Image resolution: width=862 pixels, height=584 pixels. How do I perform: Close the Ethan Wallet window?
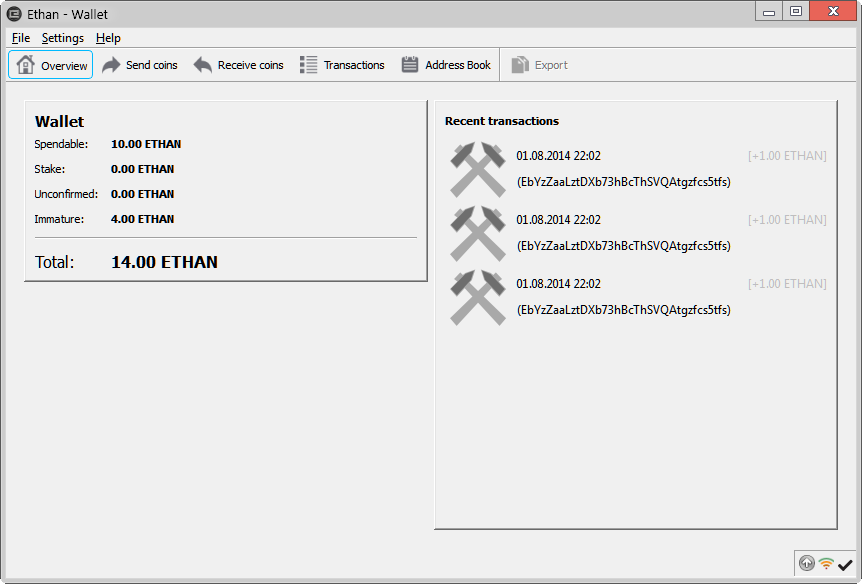point(833,12)
